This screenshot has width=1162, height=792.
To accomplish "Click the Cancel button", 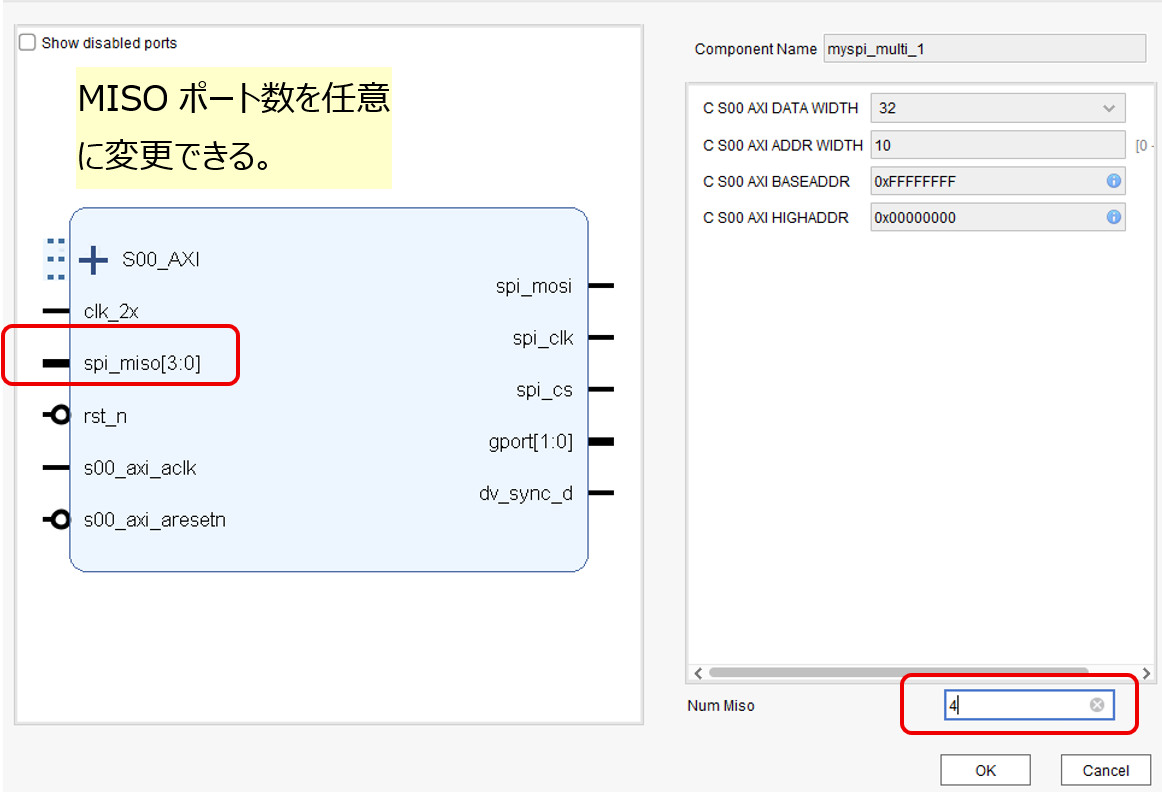I will click(1105, 770).
